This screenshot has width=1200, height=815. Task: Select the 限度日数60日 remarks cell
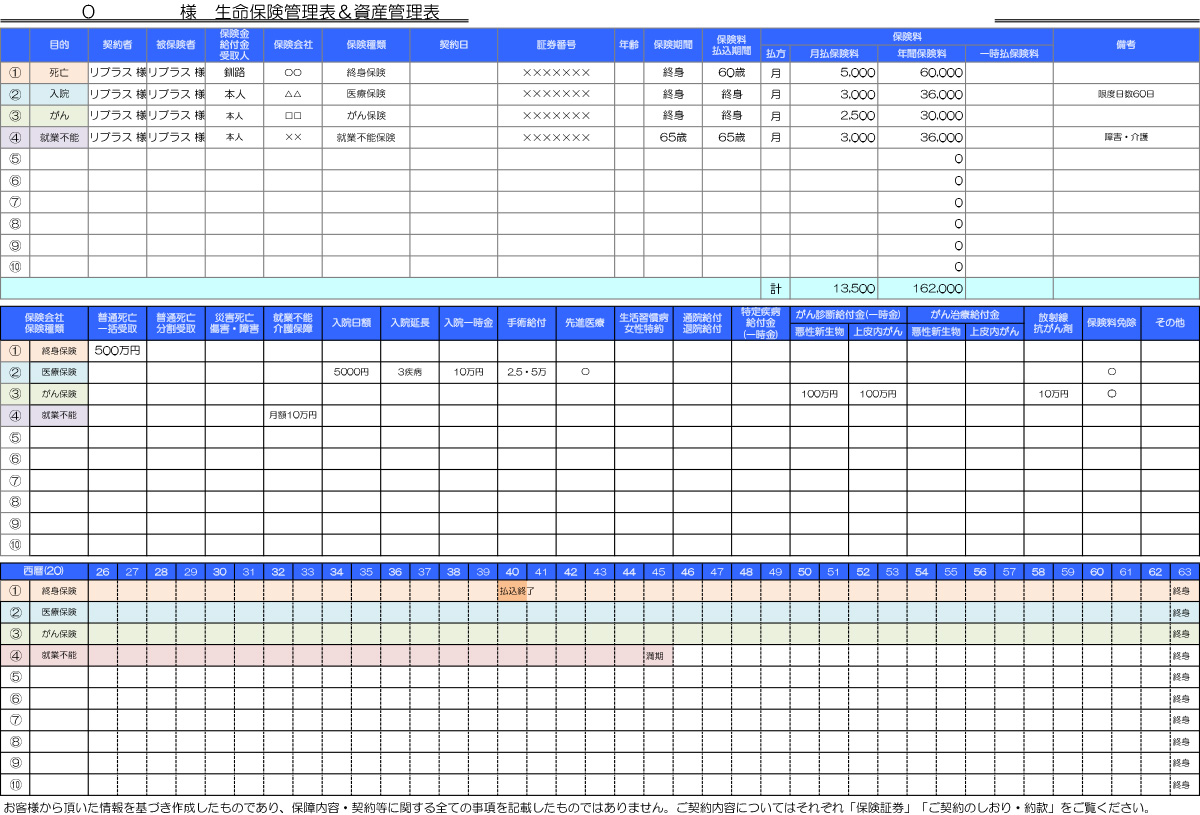click(1125, 94)
